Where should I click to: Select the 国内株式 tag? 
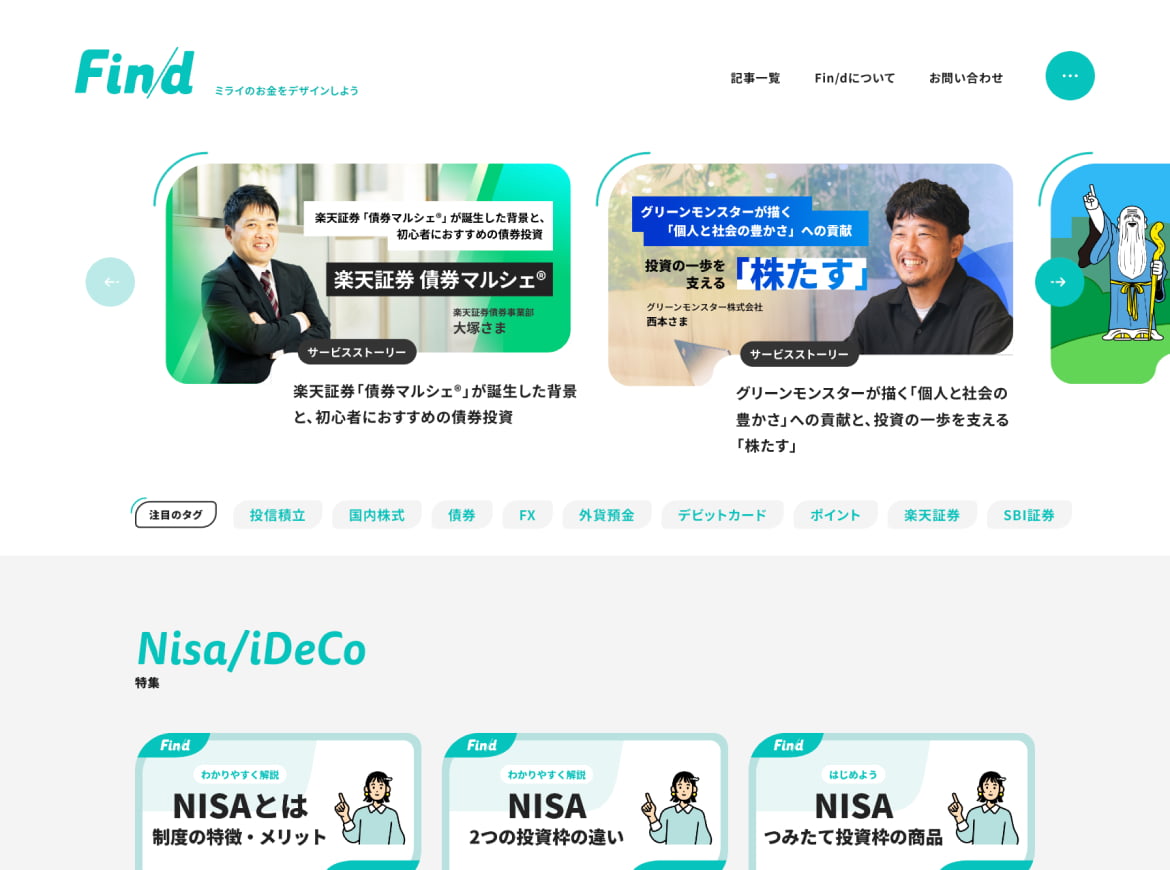(376, 515)
